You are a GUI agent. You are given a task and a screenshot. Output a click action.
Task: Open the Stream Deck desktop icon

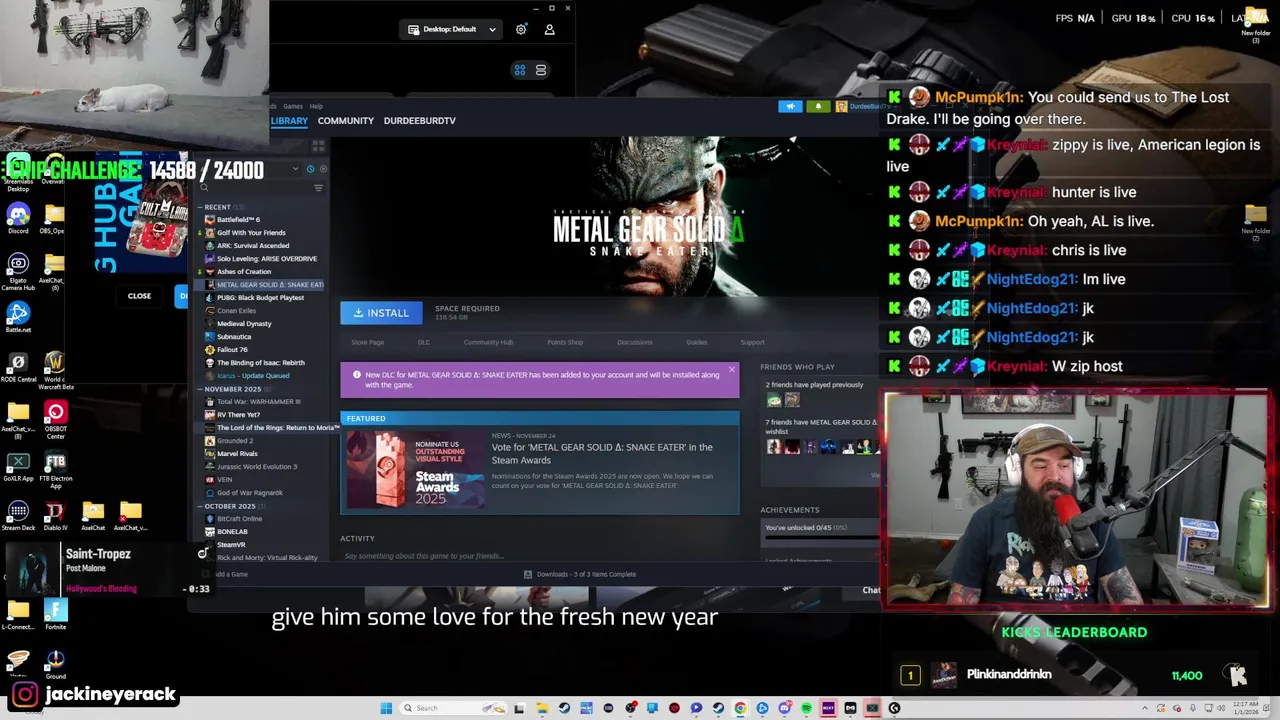[x=18, y=517]
